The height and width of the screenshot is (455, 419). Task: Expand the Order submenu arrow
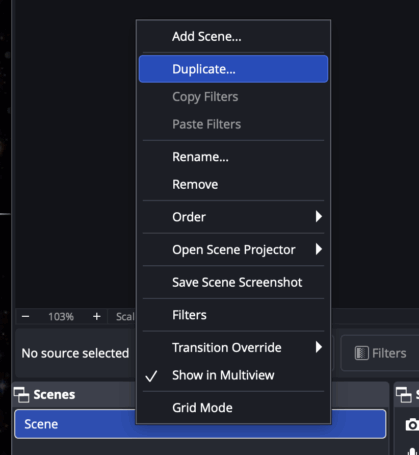click(x=319, y=217)
